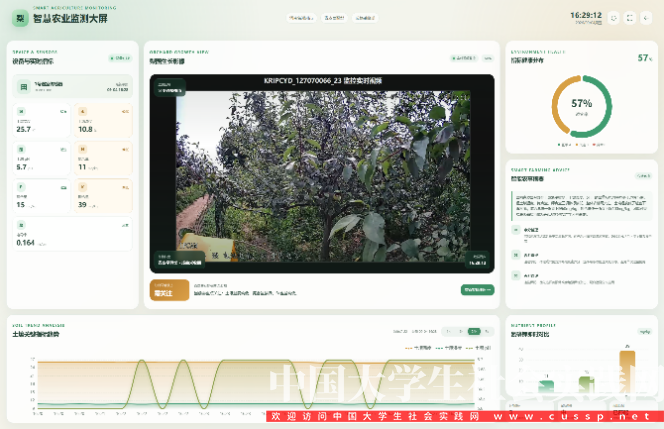
Task: Open the 39 sensor reading card
Action: pos(103,196)
